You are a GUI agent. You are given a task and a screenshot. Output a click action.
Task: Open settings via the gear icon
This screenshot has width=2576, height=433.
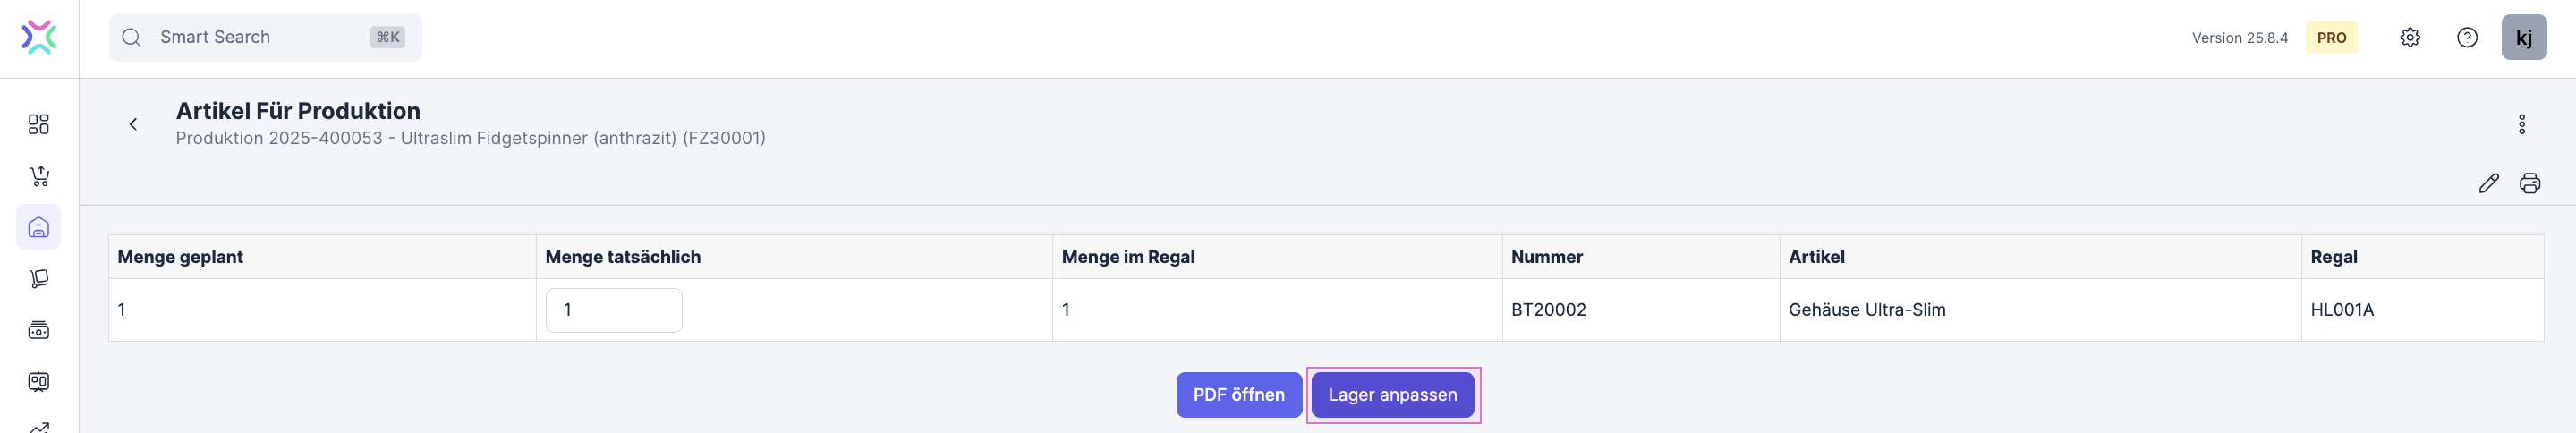coord(2410,37)
